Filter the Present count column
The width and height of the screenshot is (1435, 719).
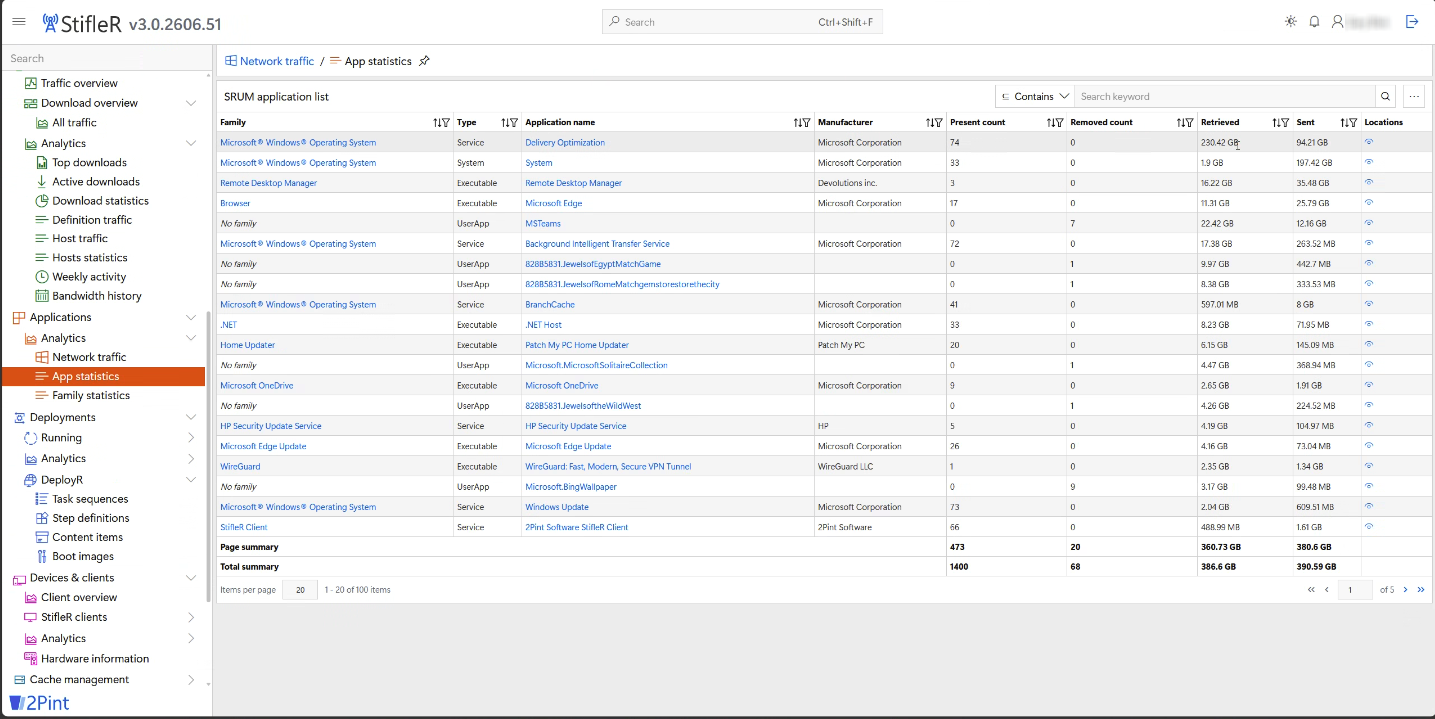coord(1059,123)
